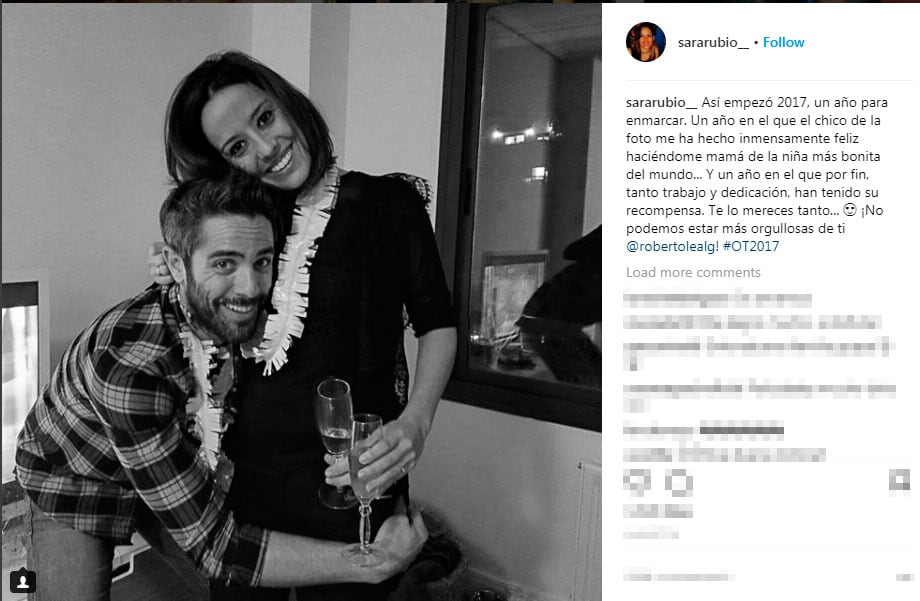Open the username starting the third blurred comment
Image resolution: width=920 pixels, height=601 pixels.
pos(661,346)
